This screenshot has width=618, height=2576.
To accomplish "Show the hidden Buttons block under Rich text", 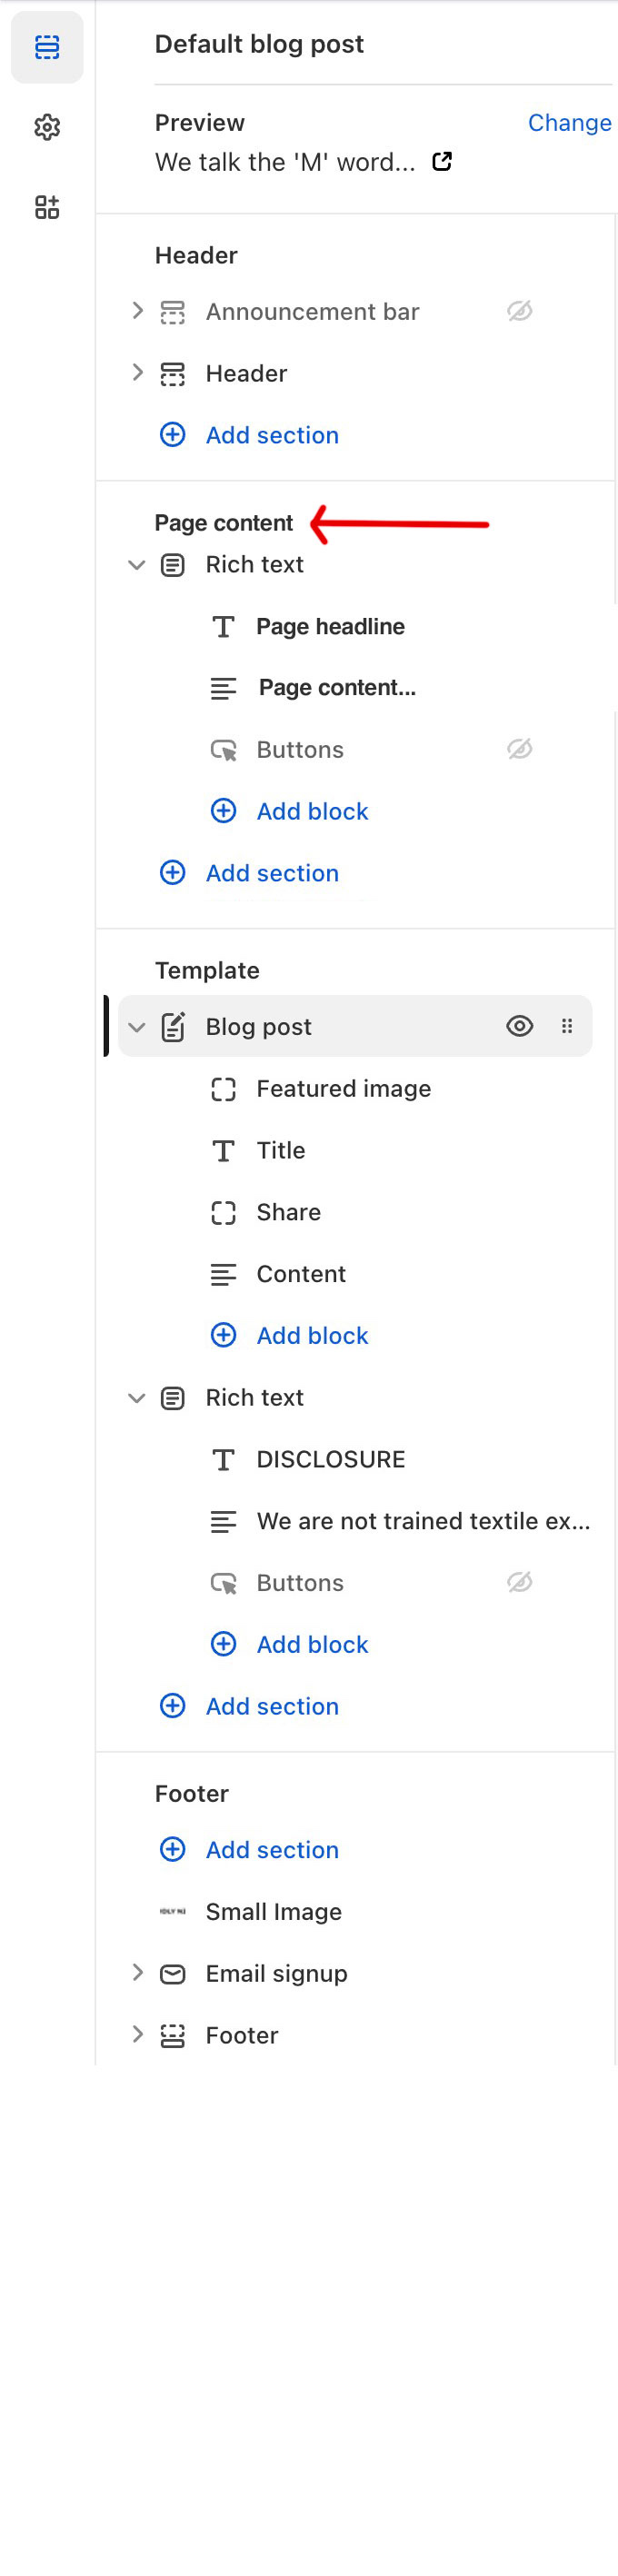I will [x=521, y=749].
